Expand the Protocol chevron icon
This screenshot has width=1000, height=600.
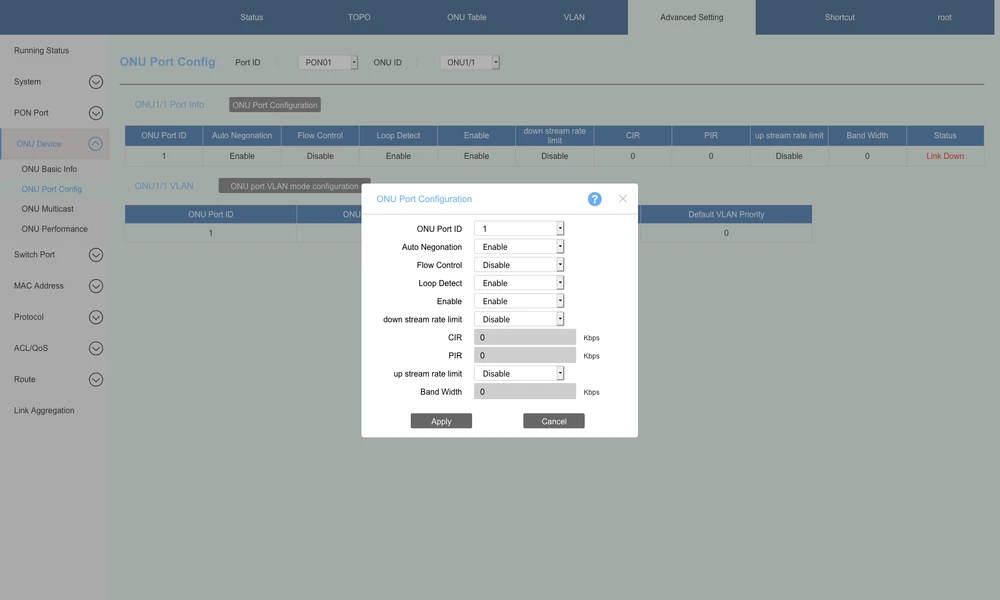point(96,317)
